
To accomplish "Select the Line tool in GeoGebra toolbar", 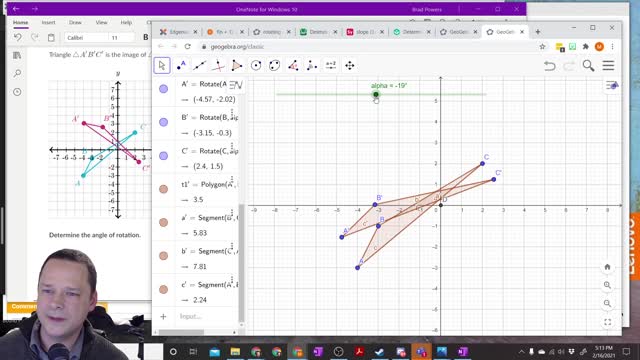I will point(200,65).
